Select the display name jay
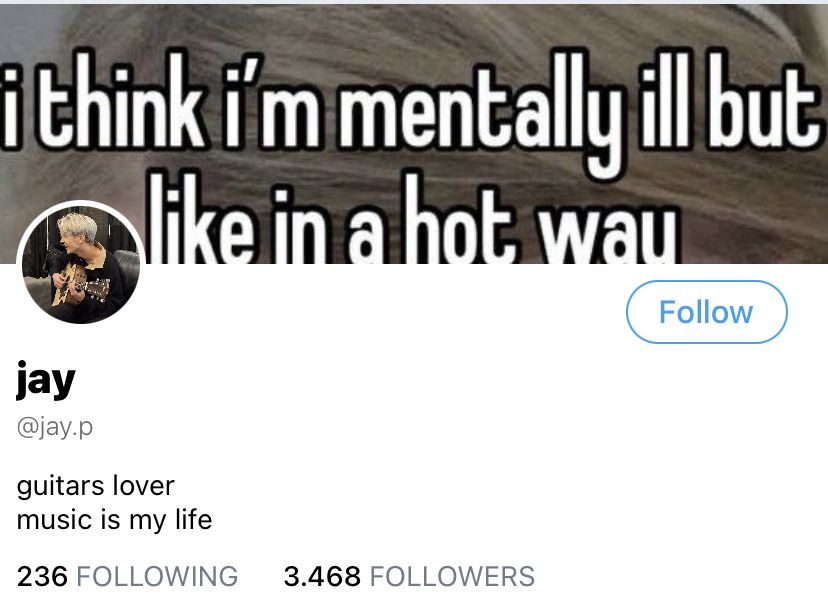Image resolution: width=828 pixels, height=601 pixels. pos(46,380)
